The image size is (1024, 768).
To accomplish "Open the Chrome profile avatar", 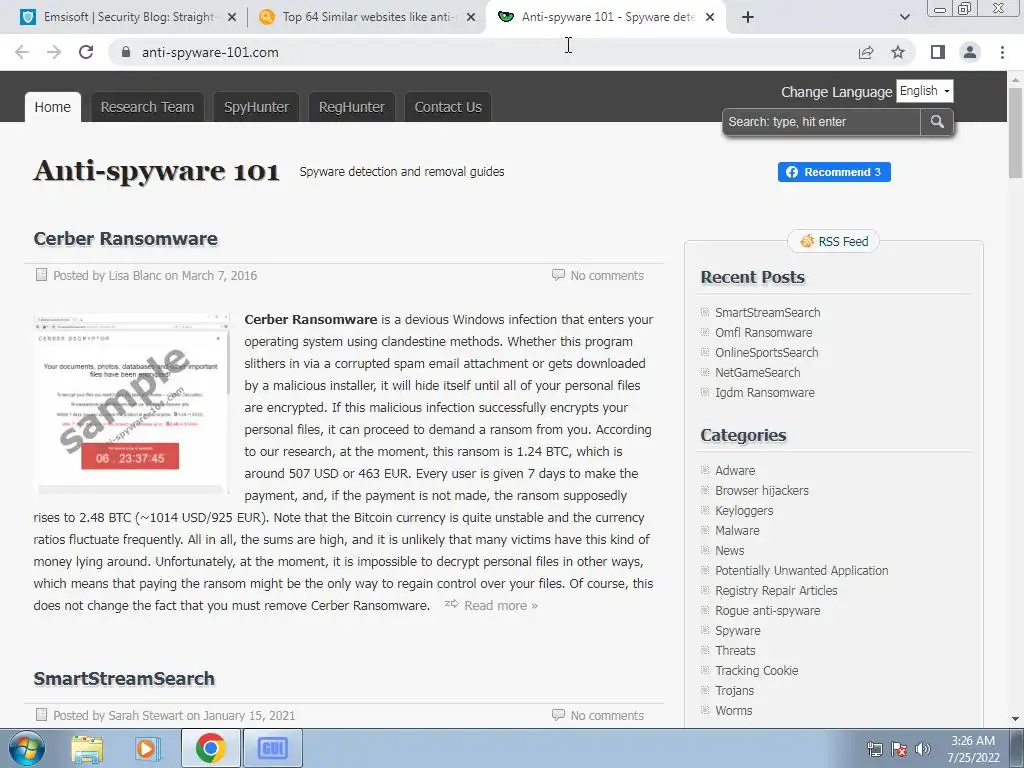I will [970, 52].
